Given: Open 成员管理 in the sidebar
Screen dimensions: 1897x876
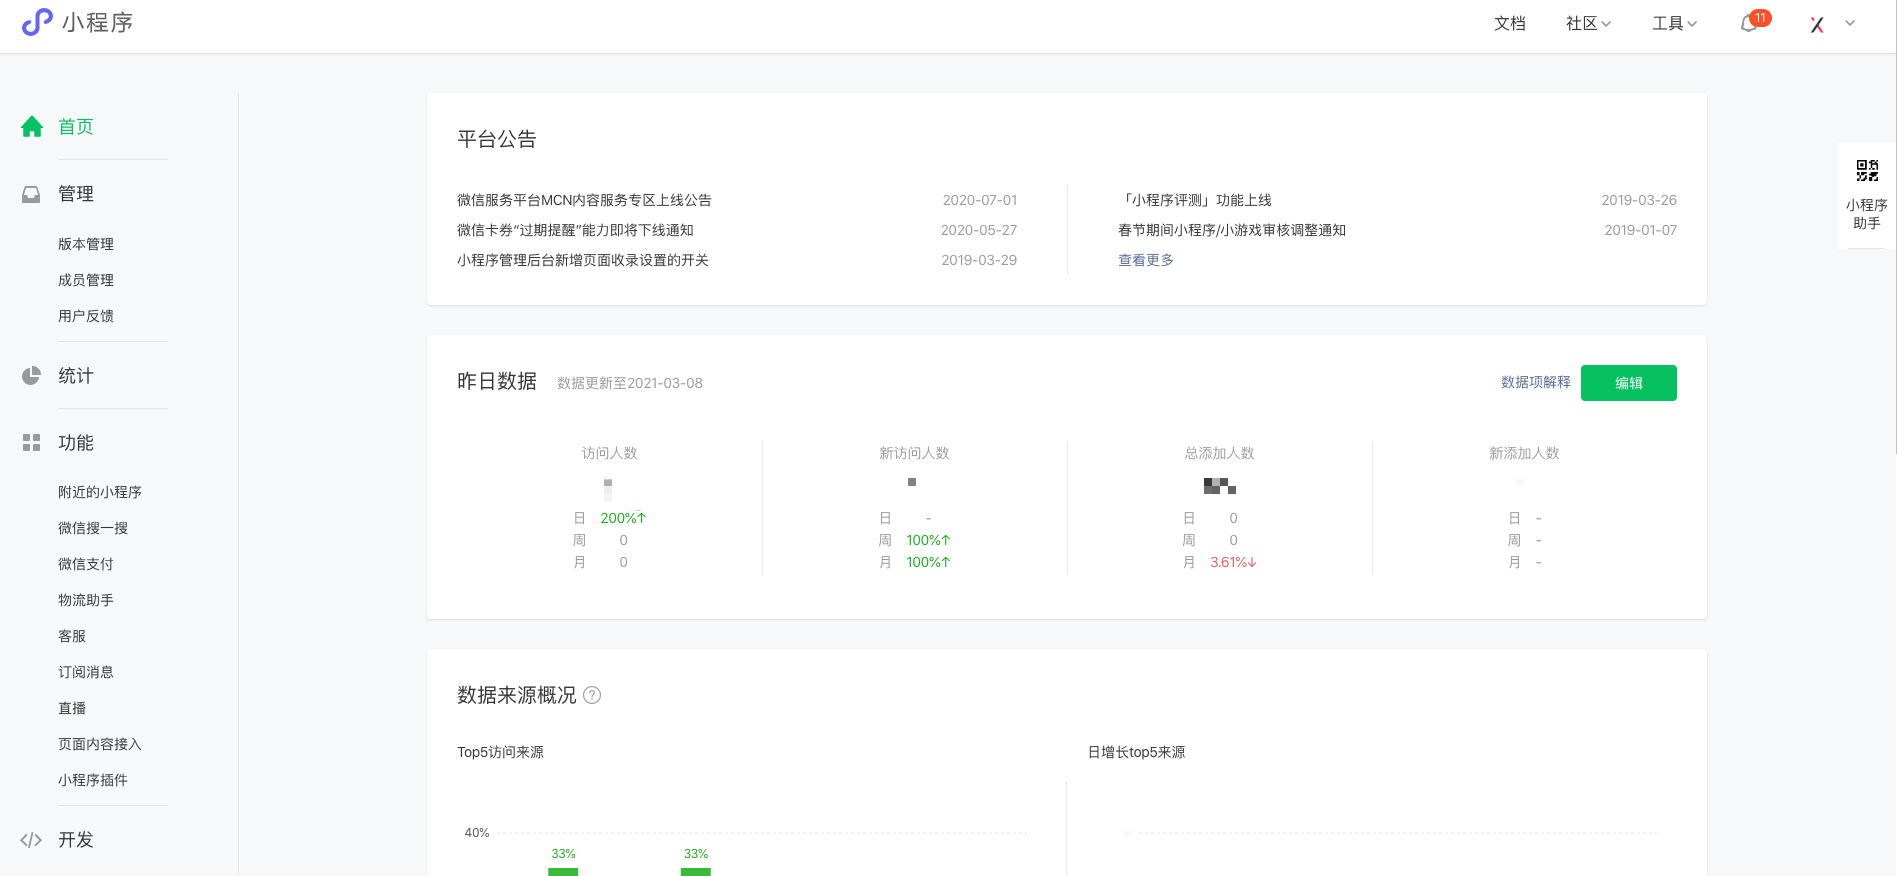Looking at the screenshot, I should [86, 280].
